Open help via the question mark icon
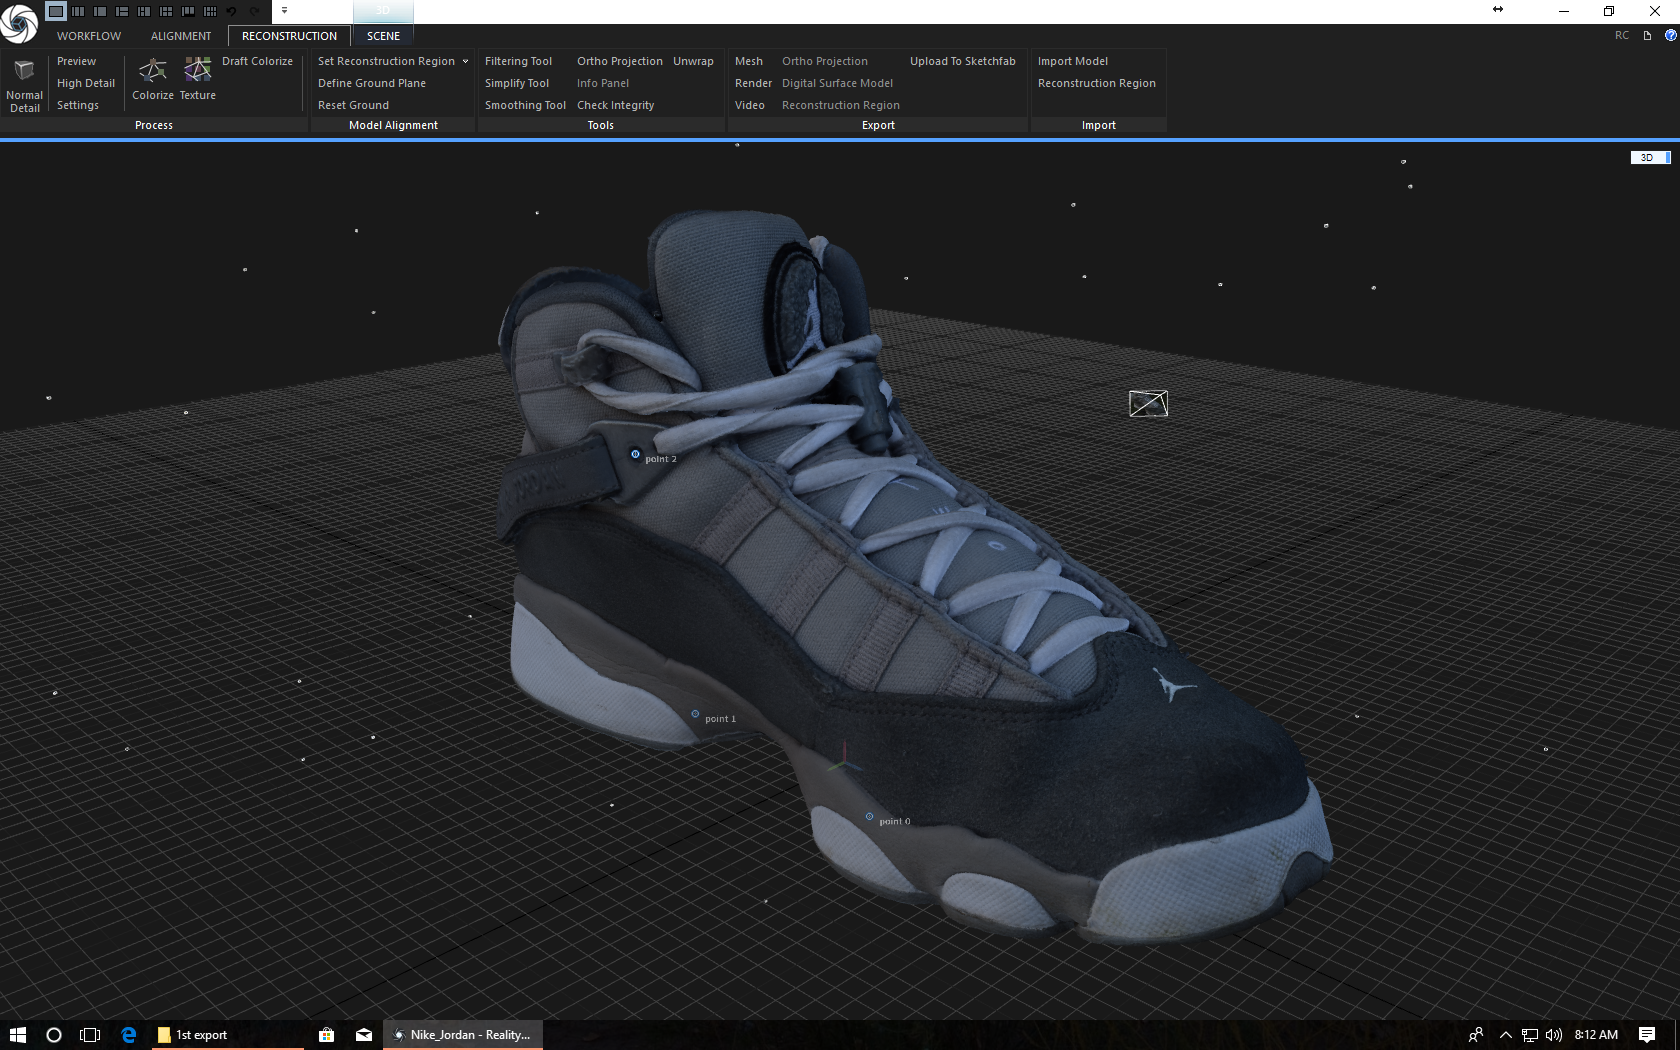This screenshot has height=1050, width=1680. tap(1670, 35)
